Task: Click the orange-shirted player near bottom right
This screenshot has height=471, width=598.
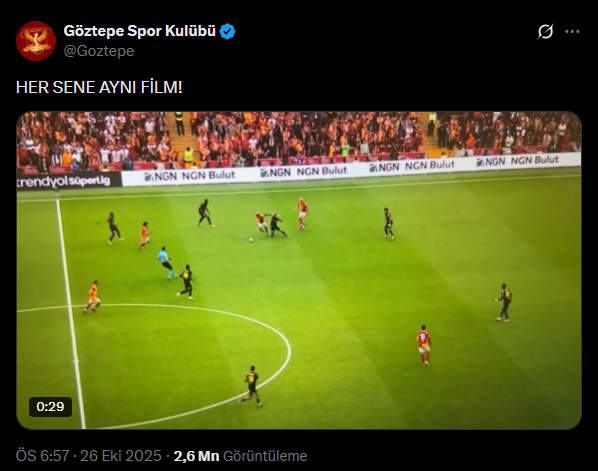Action: click(x=423, y=345)
